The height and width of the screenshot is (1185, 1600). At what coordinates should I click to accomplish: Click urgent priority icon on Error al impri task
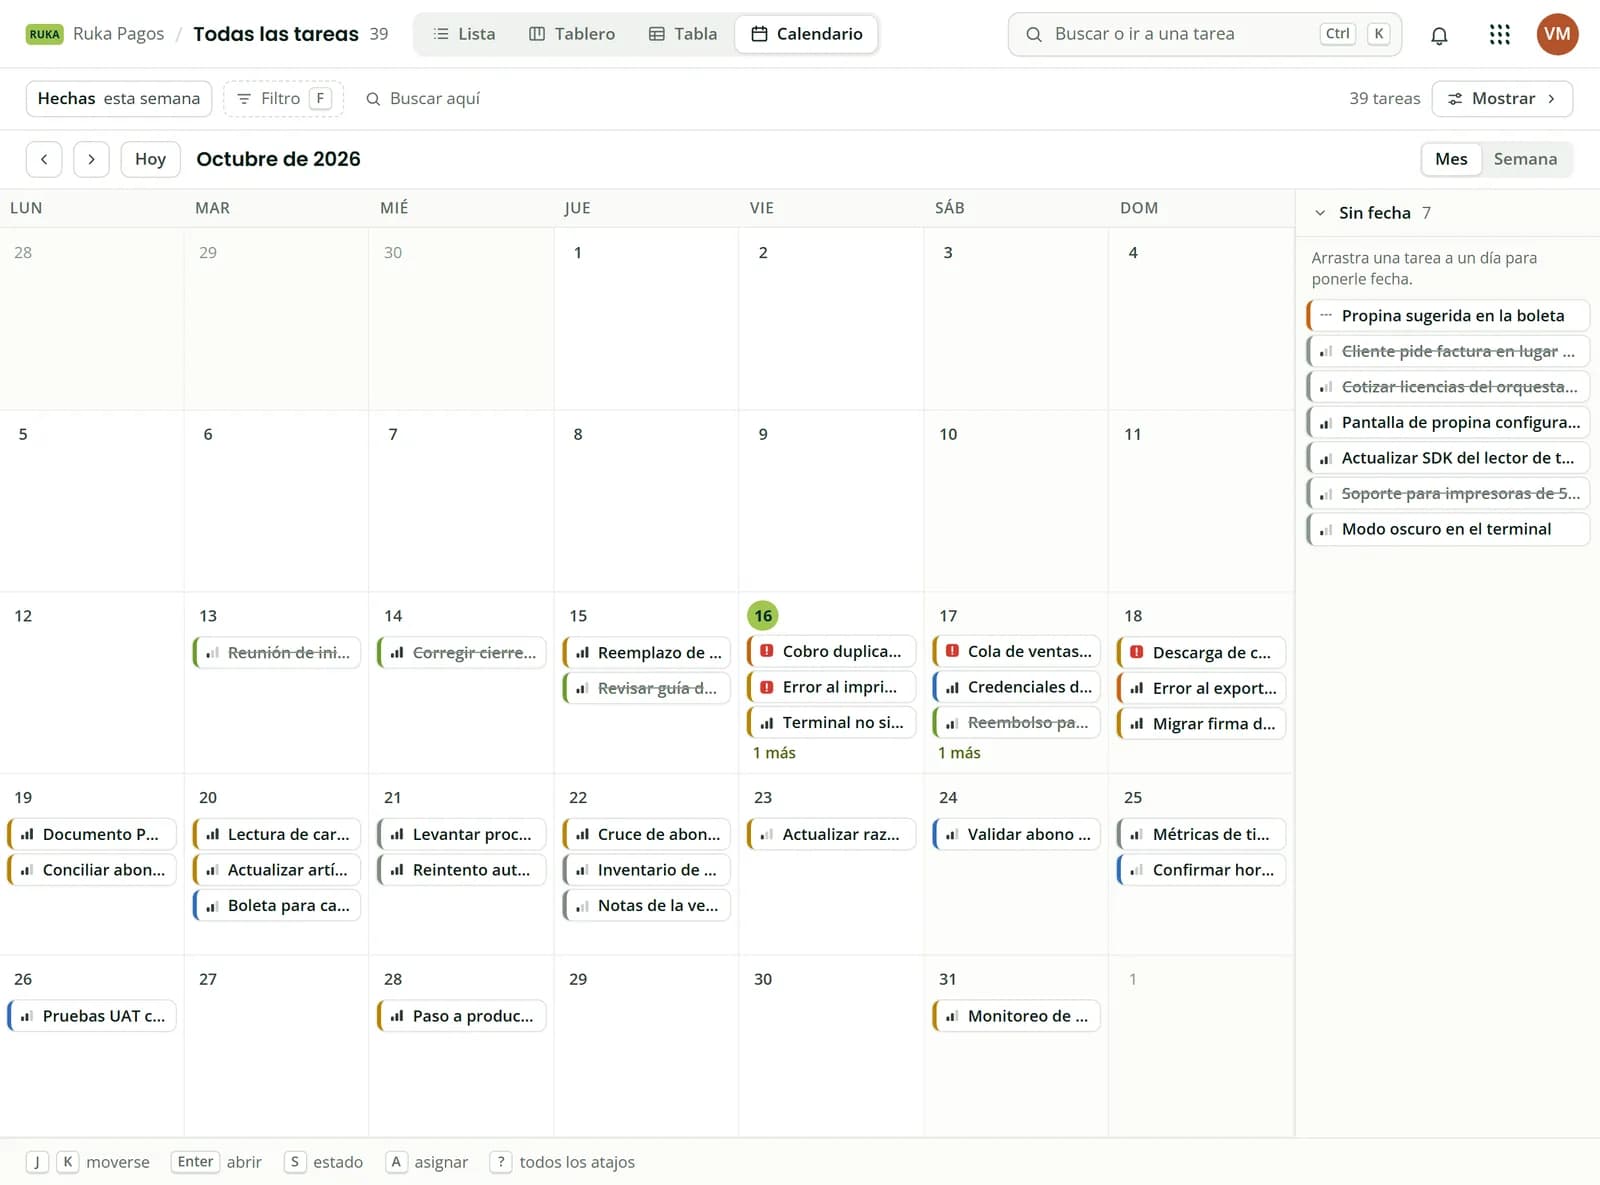767,687
